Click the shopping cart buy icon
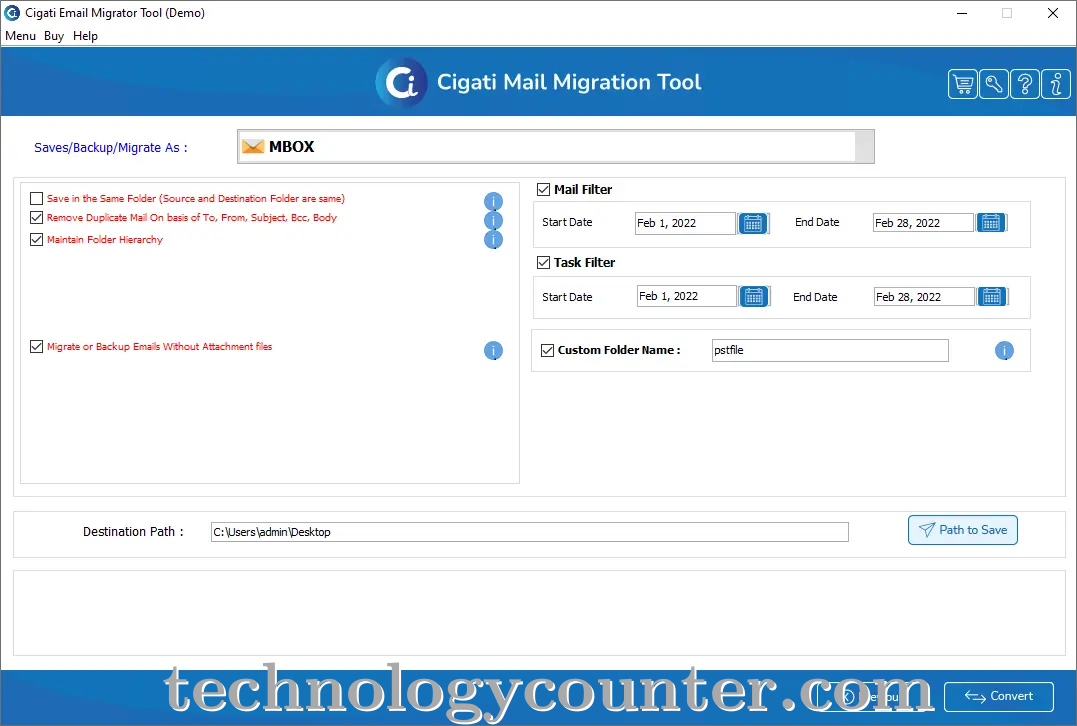 [962, 84]
